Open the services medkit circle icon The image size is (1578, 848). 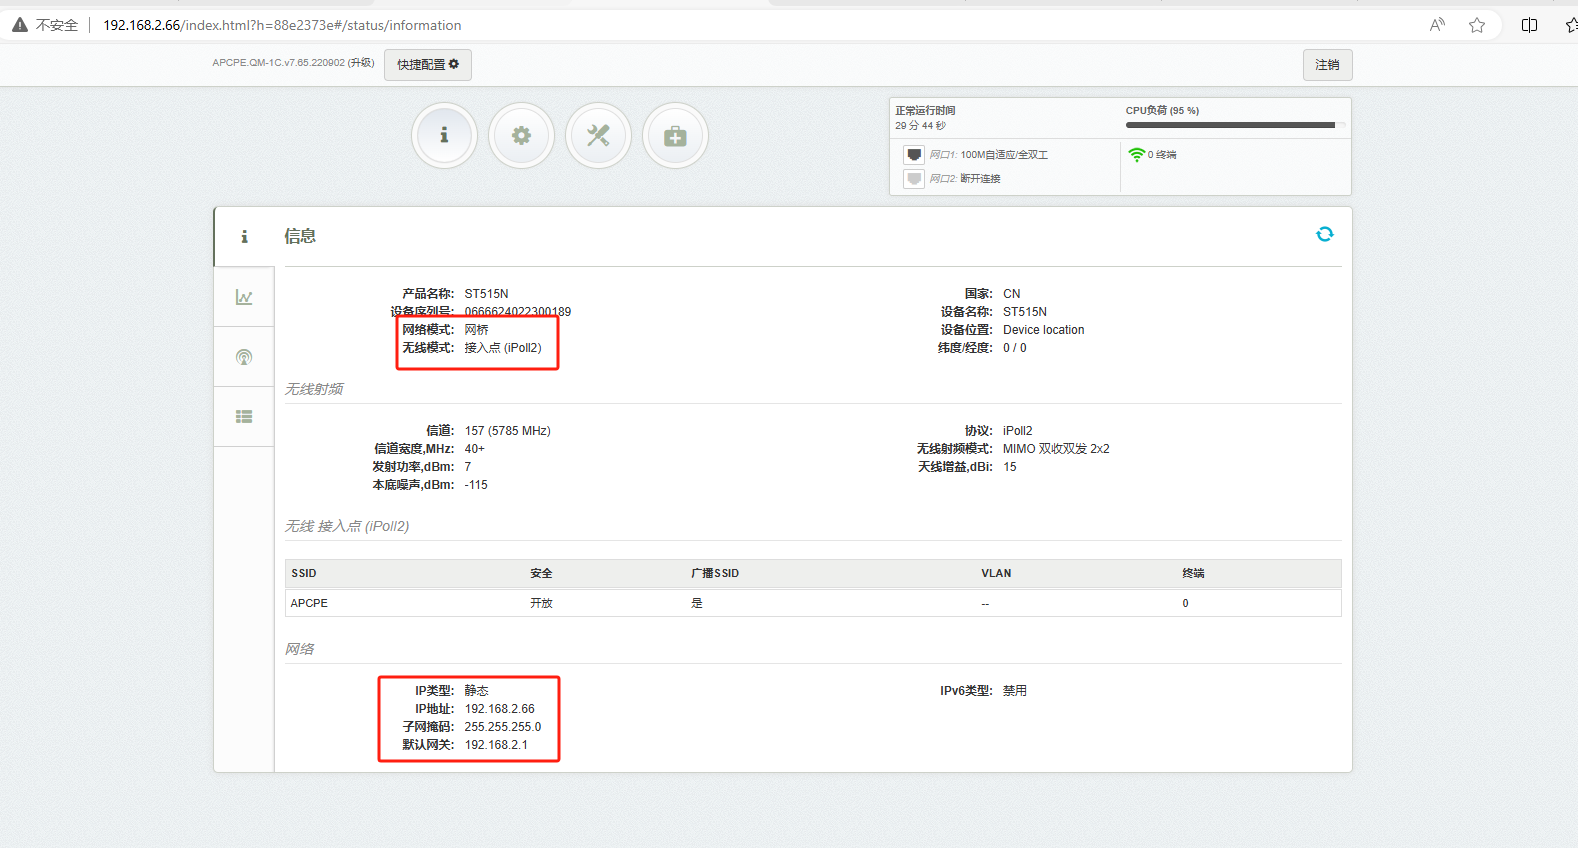pos(675,135)
